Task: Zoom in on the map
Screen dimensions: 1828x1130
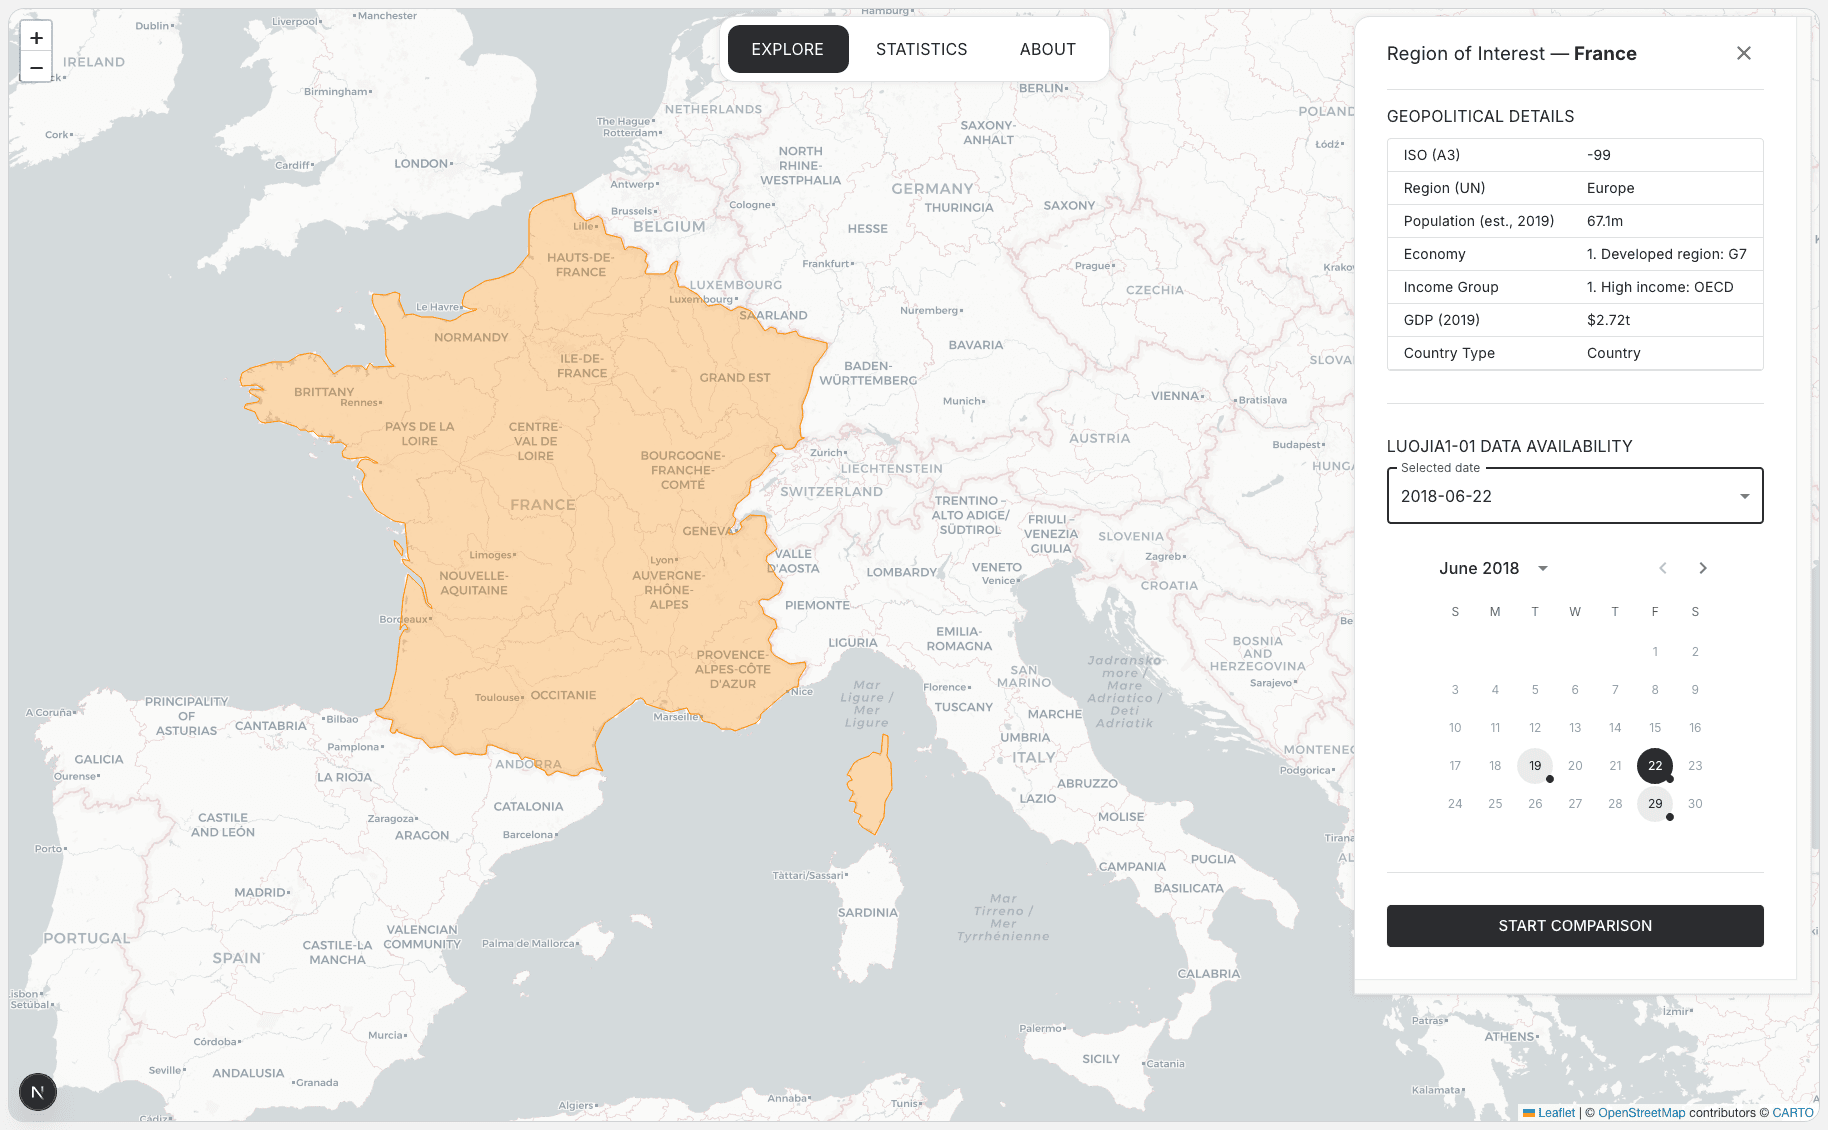Action: click(36, 38)
